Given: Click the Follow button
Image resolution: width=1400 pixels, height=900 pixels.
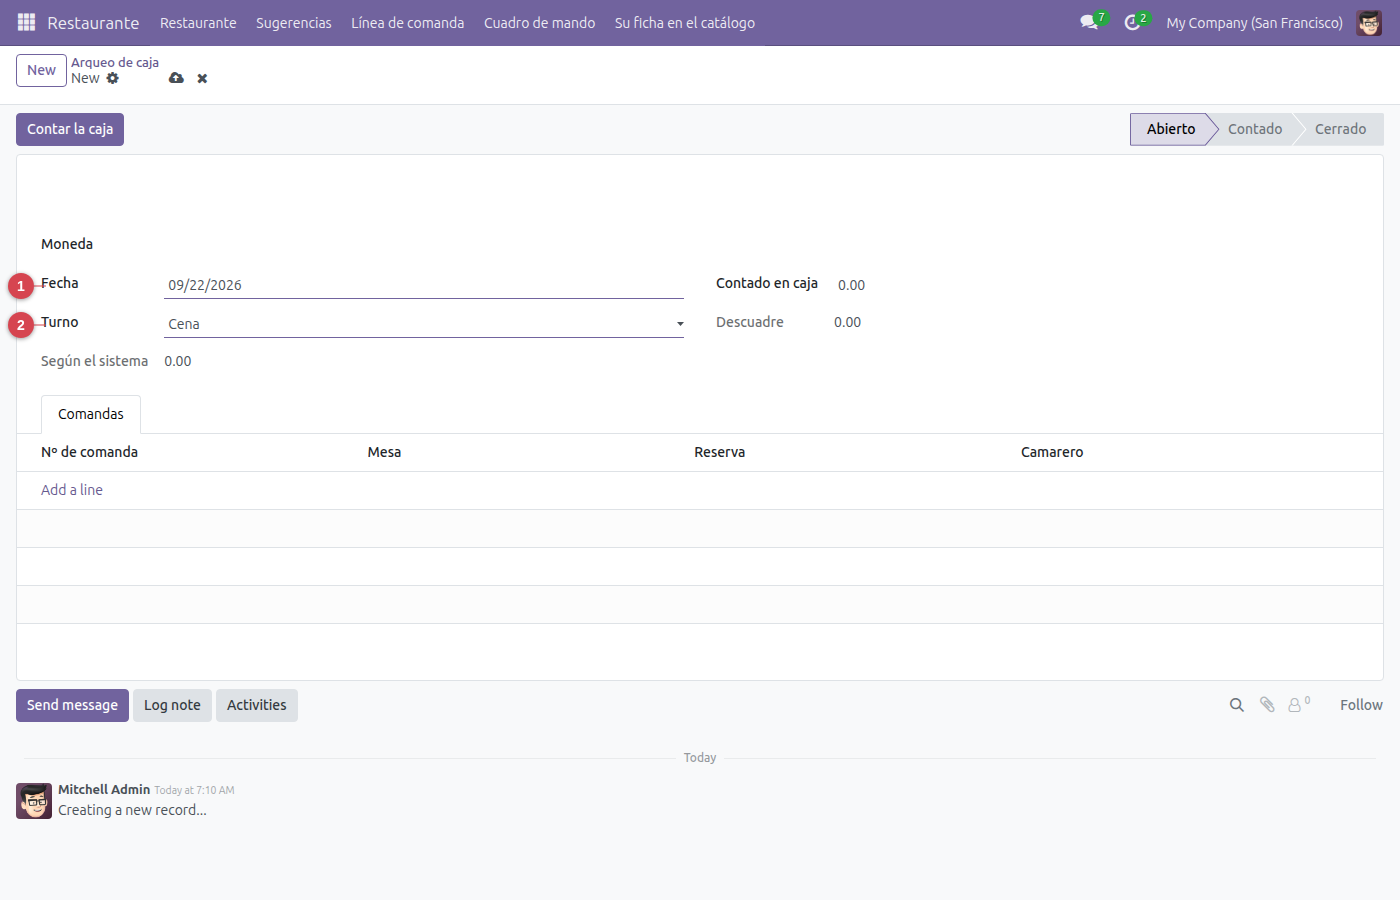Looking at the screenshot, I should tap(1361, 705).
